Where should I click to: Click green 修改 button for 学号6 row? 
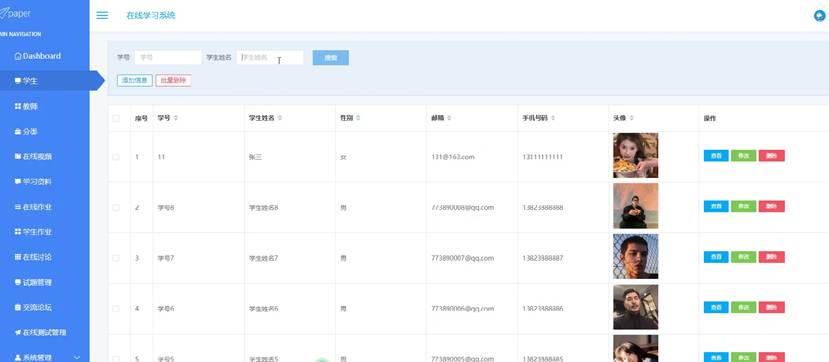[743, 308]
